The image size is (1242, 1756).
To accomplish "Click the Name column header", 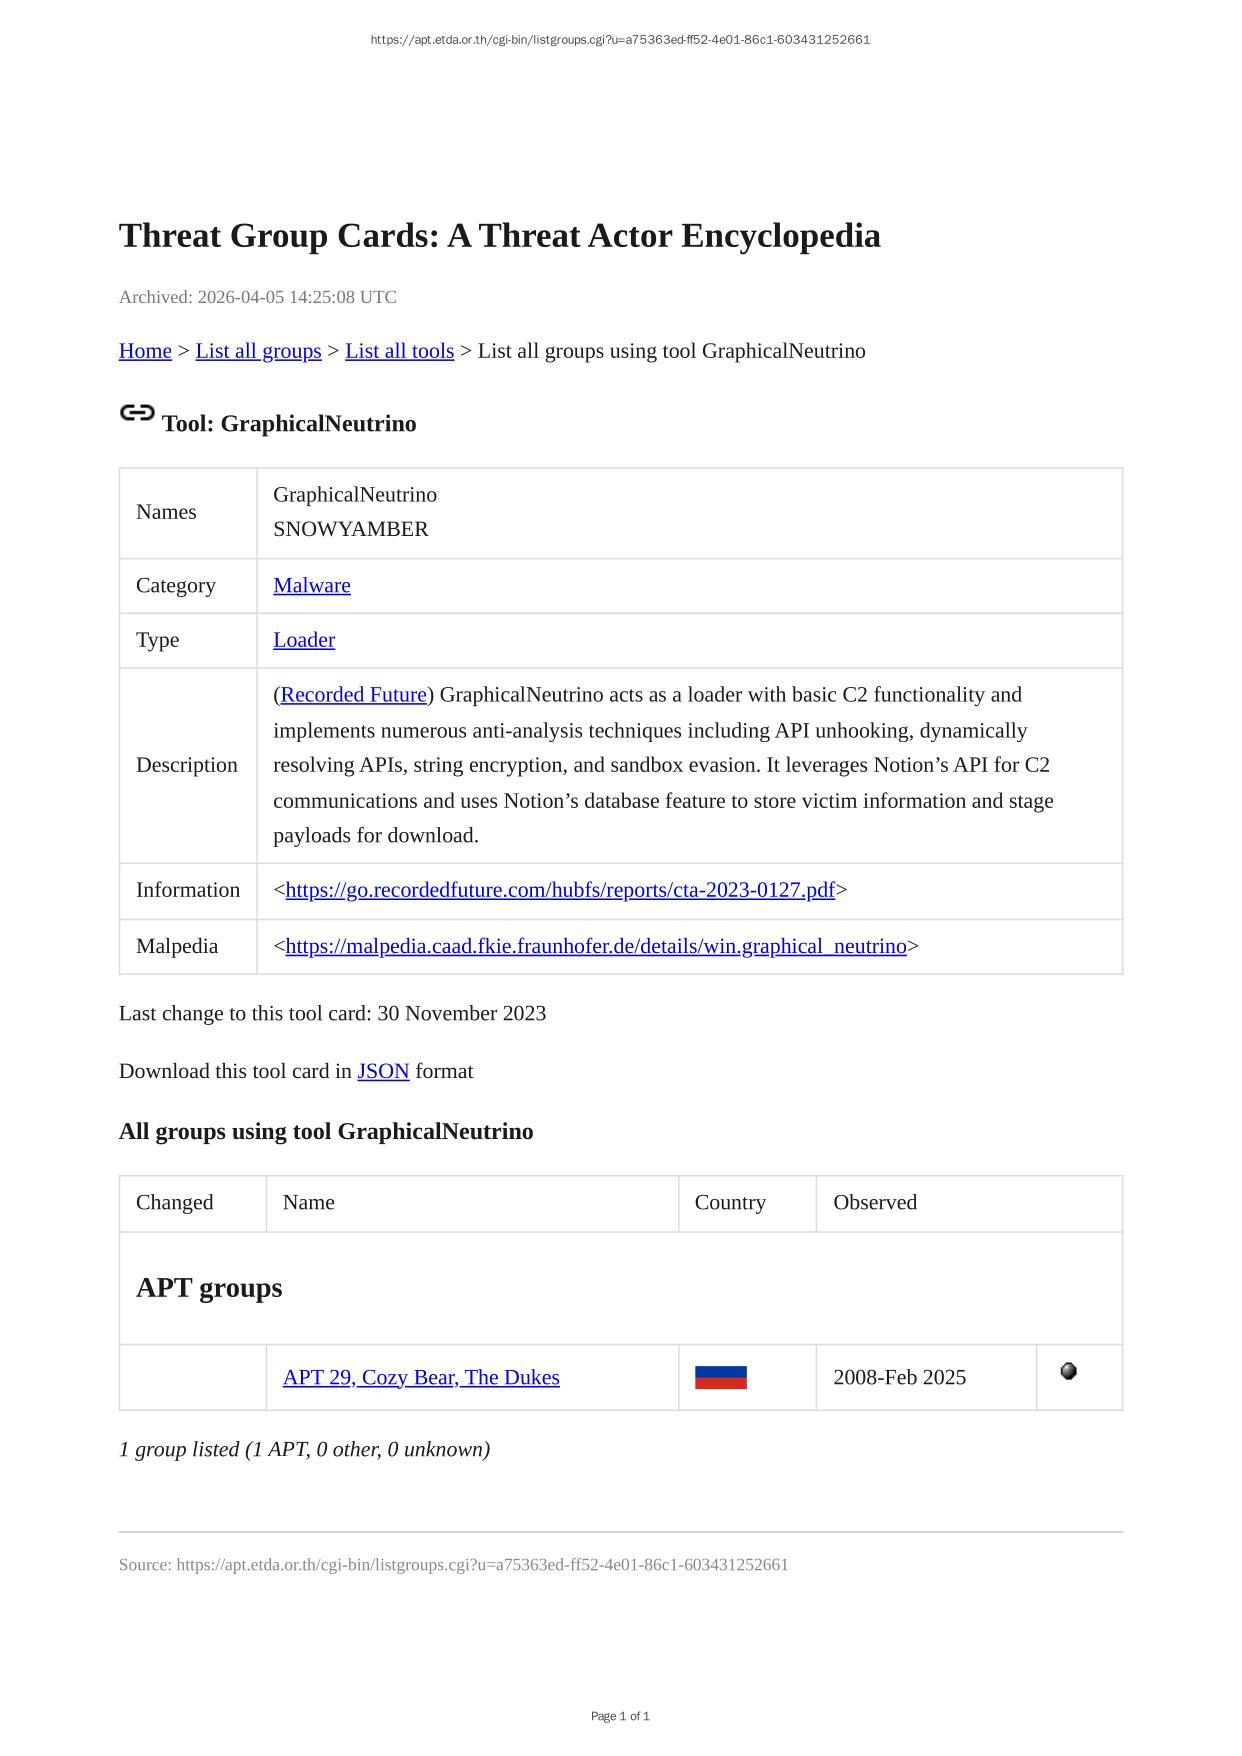I will 308,1202.
